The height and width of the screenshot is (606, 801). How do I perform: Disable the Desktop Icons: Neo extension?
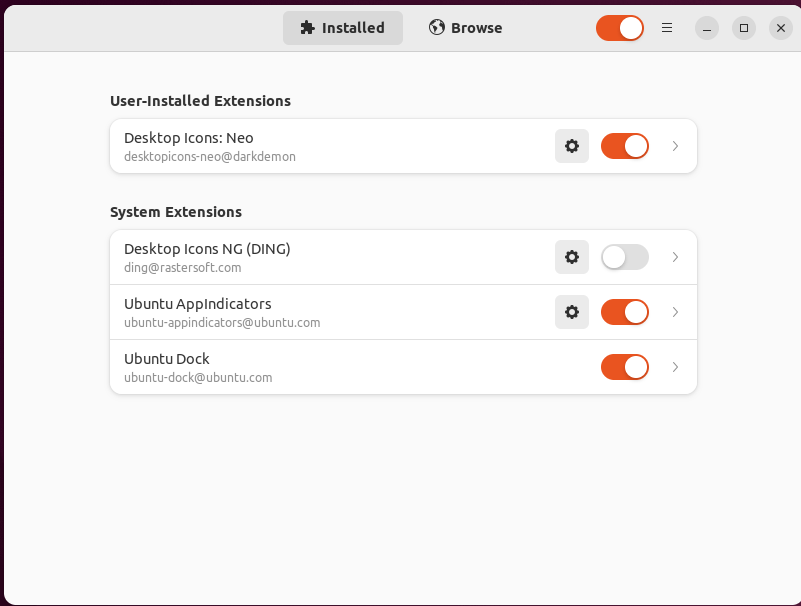pos(625,146)
